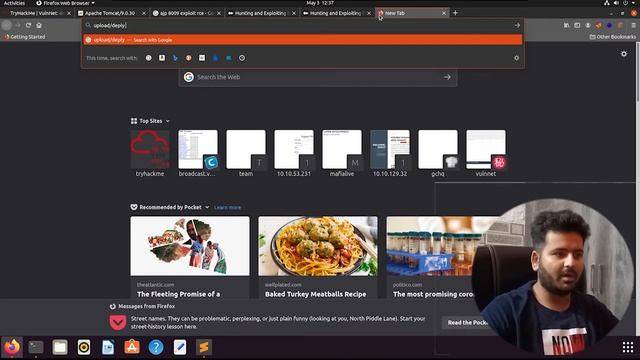640x360 pixels.
Task: Open Firefox Web Browser app menu
Action: point(66,3)
